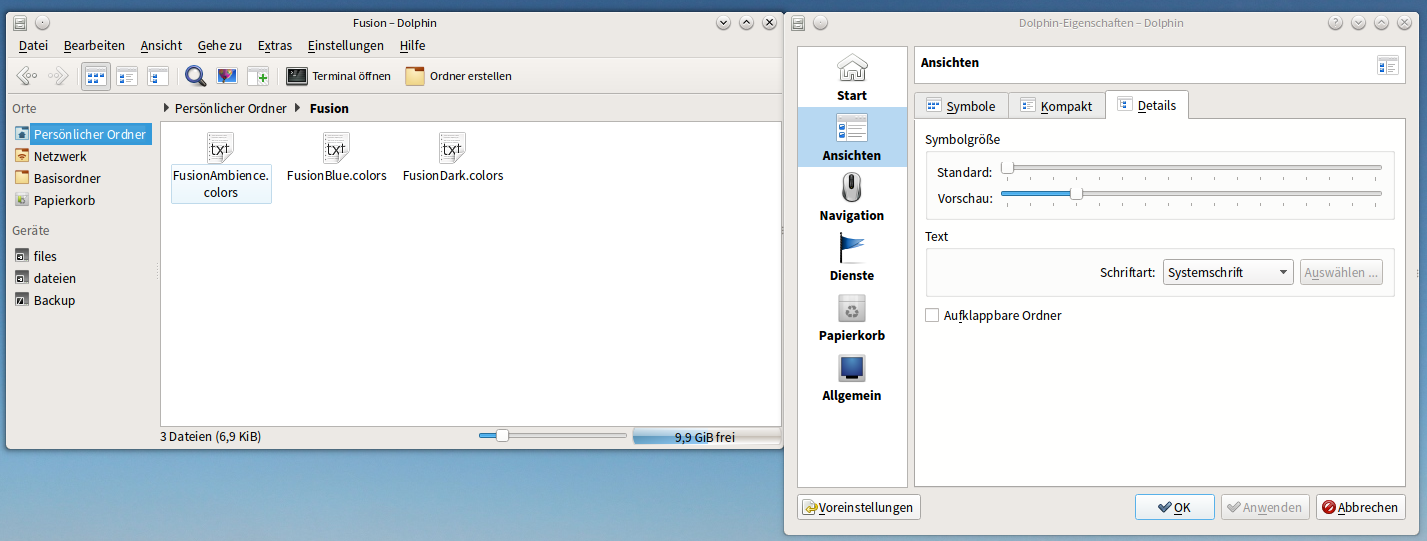Adjust the Standard icon size slider
This screenshot has height=541, width=1427.
(1192, 168)
